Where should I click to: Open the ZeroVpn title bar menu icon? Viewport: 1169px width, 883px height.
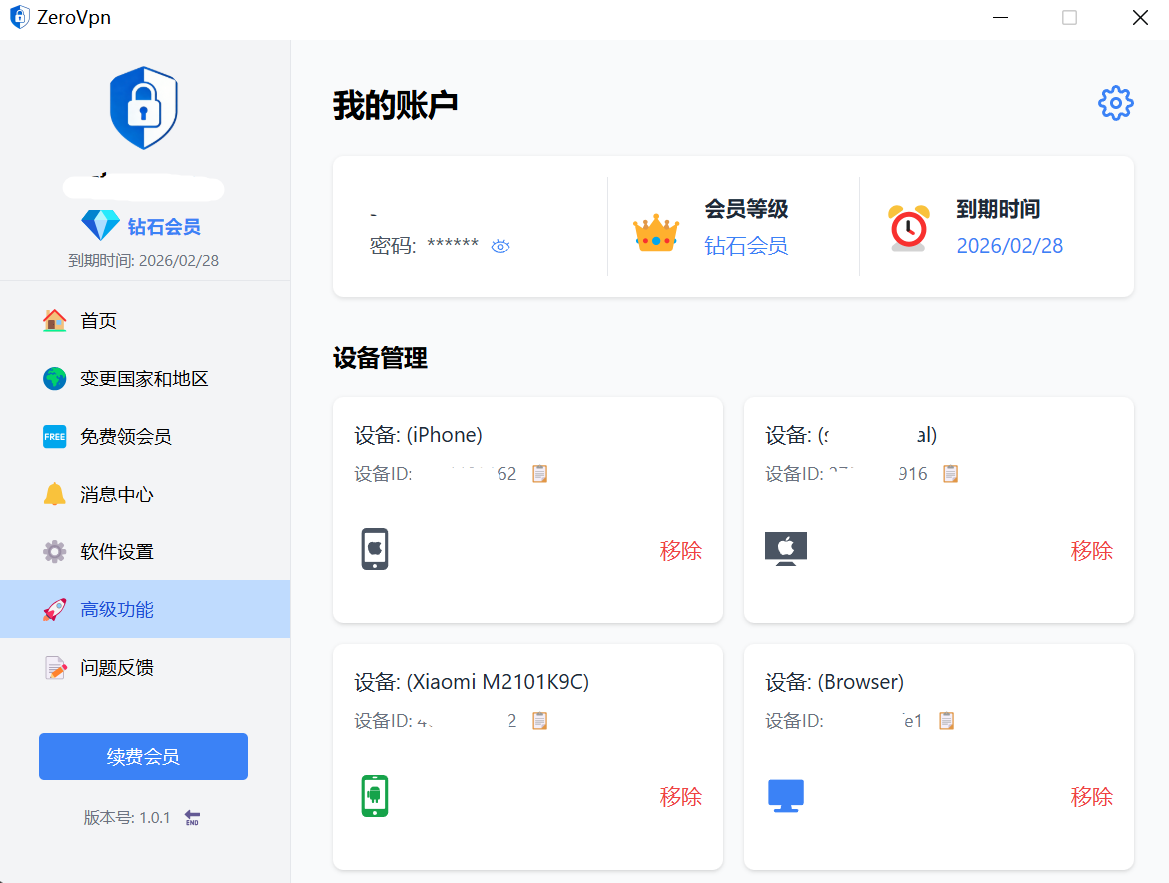click(18, 16)
